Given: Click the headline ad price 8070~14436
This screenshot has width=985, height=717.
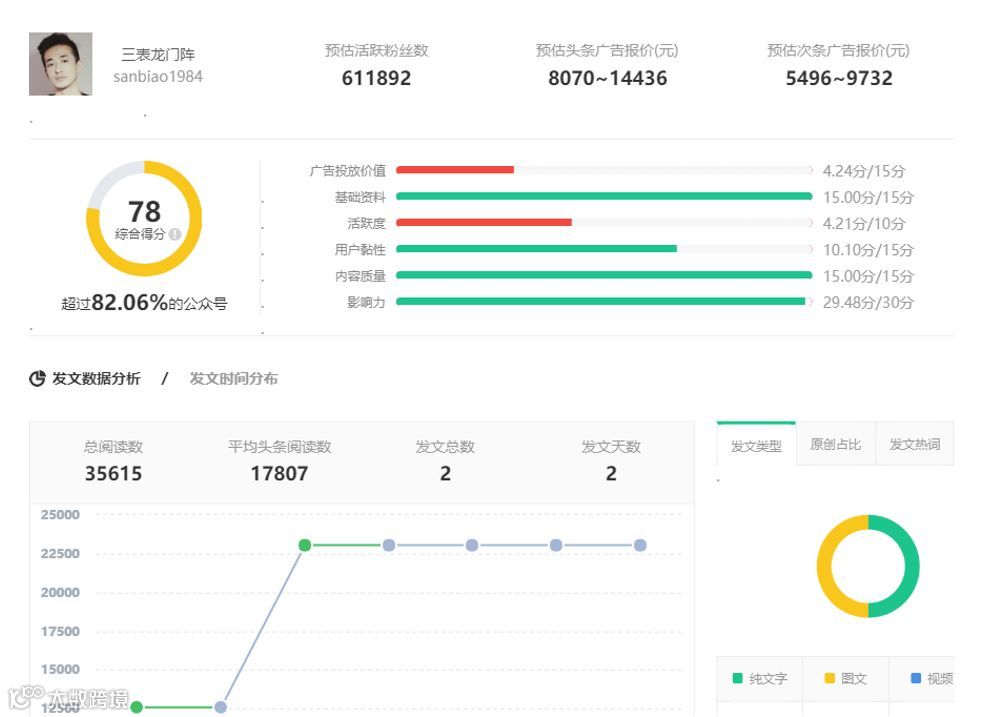Looking at the screenshot, I should pyautogui.click(x=607, y=78).
